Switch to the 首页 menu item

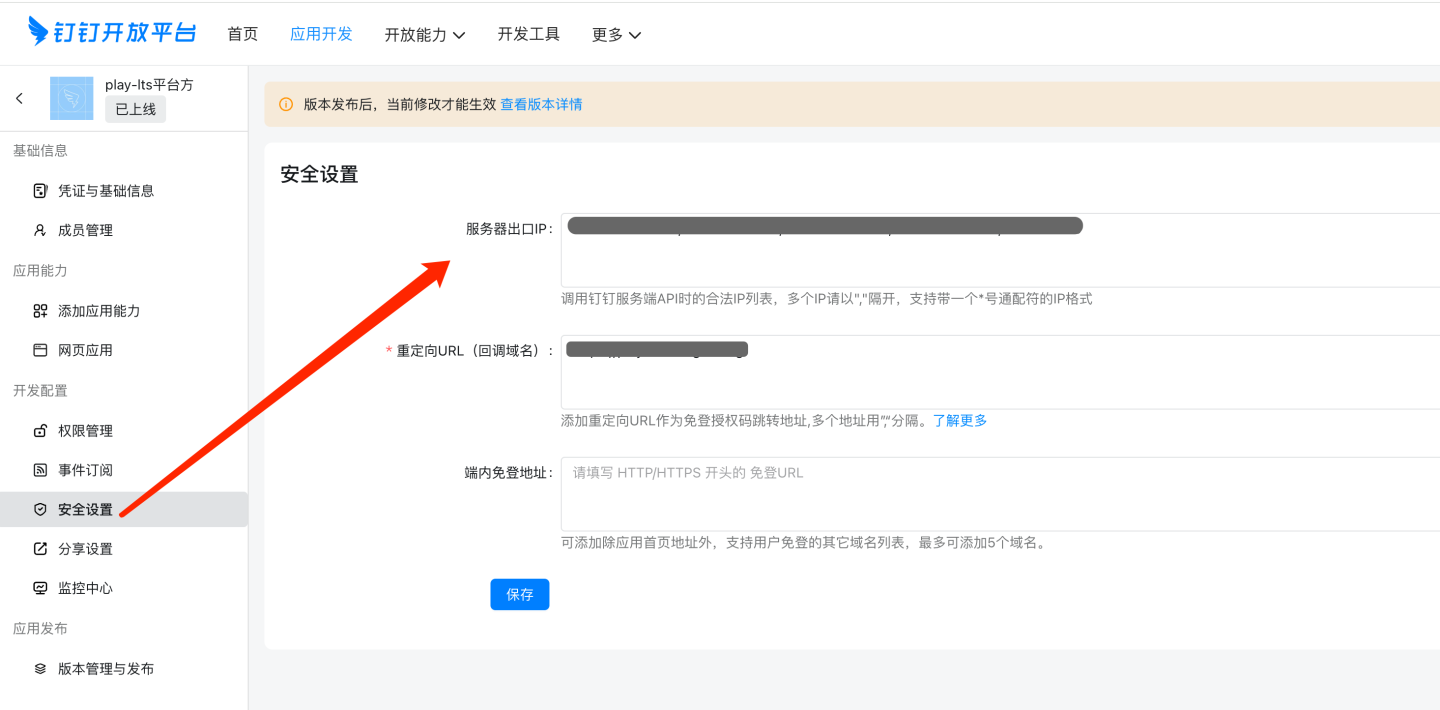(242, 33)
